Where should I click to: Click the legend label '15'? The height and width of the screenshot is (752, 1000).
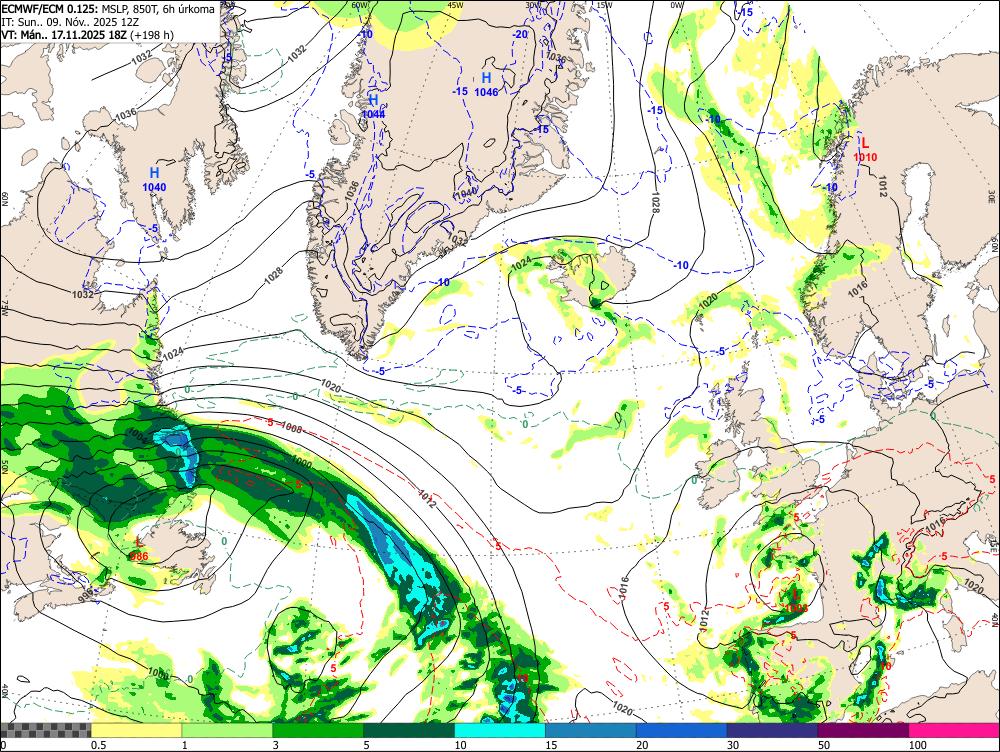(x=551, y=745)
